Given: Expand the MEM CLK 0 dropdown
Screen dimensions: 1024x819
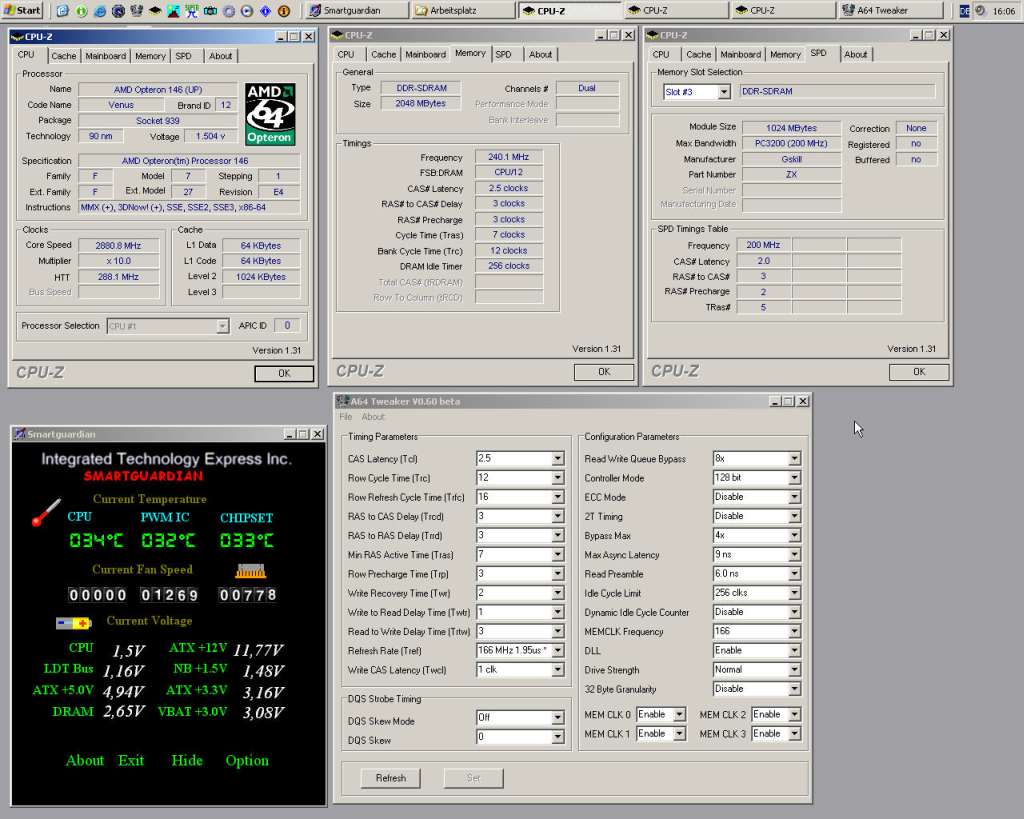Looking at the screenshot, I should click(679, 715).
